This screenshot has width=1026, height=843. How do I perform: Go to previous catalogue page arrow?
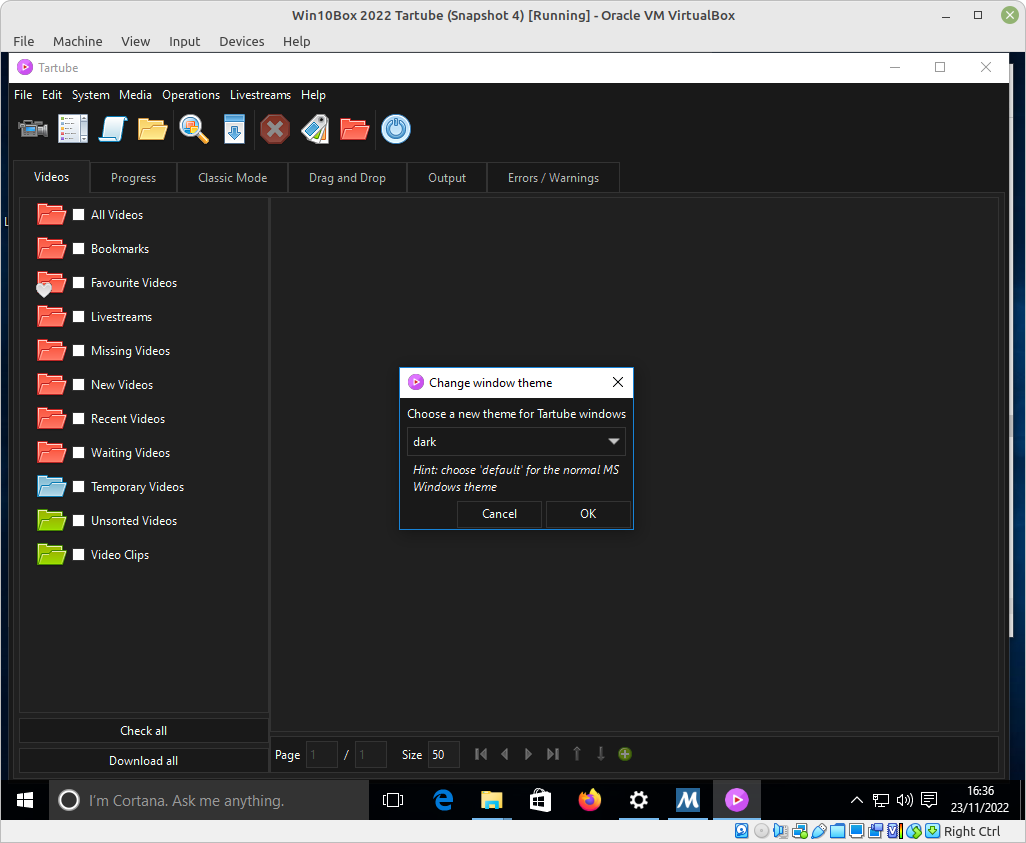point(504,754)
